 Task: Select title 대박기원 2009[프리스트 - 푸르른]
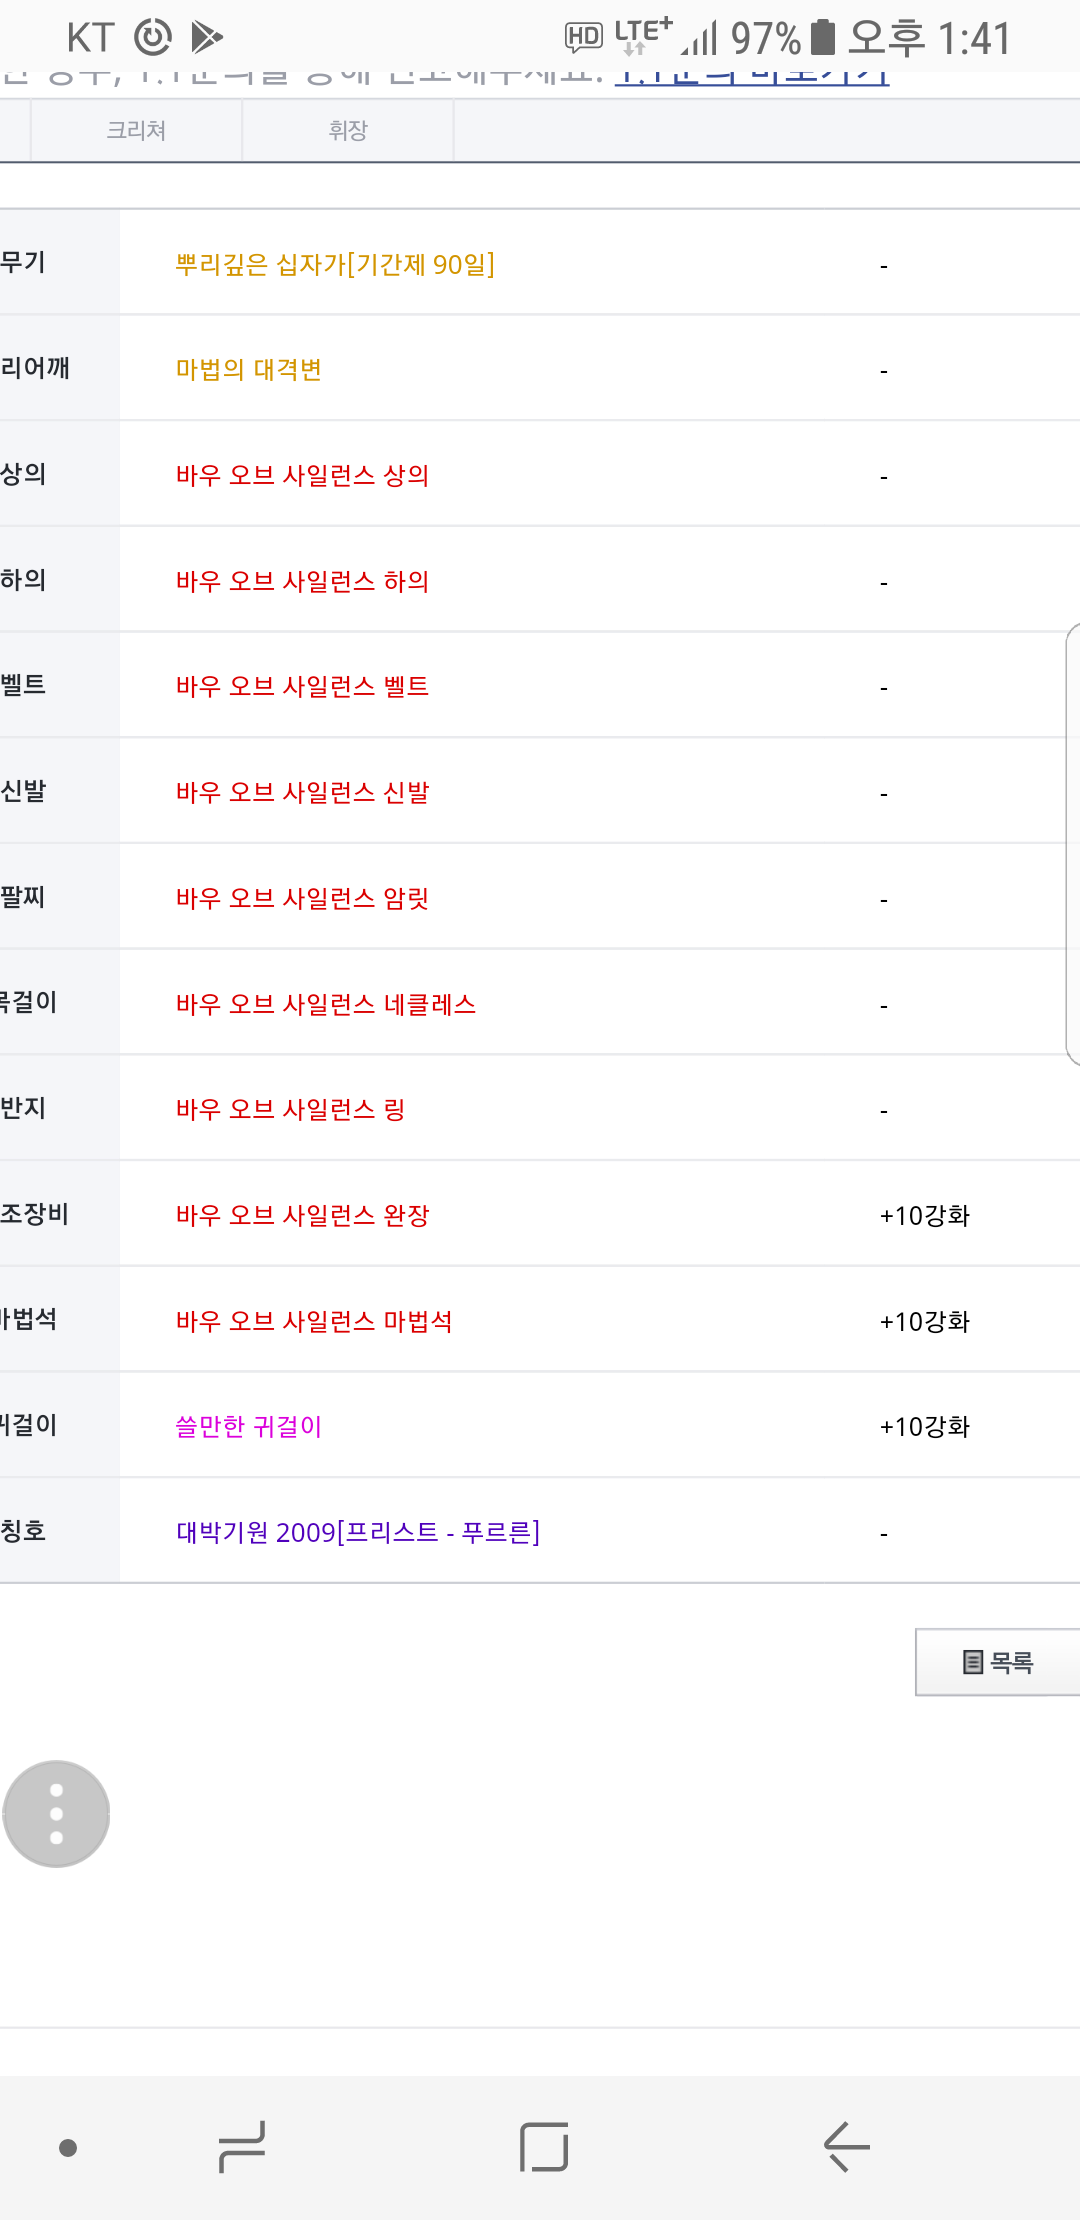pos(358,1532)
